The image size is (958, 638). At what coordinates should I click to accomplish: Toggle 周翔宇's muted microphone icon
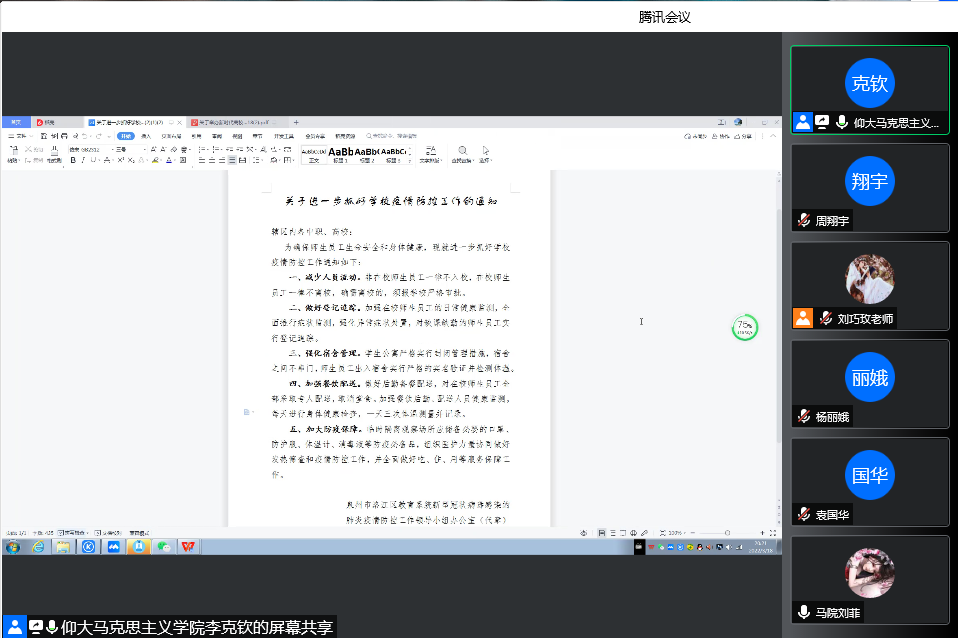click(x=803, y=221)
